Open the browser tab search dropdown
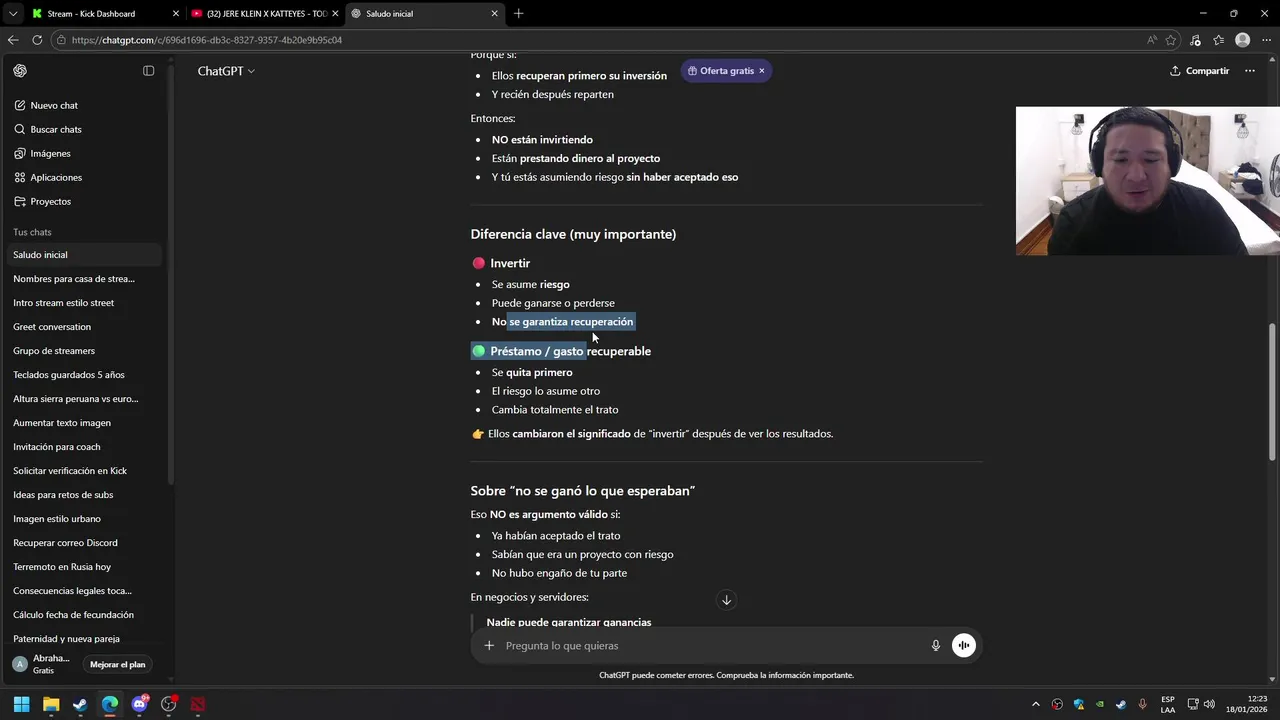Image resolution: width=1280 pixels, height=720 pixels. pos(13,14)
